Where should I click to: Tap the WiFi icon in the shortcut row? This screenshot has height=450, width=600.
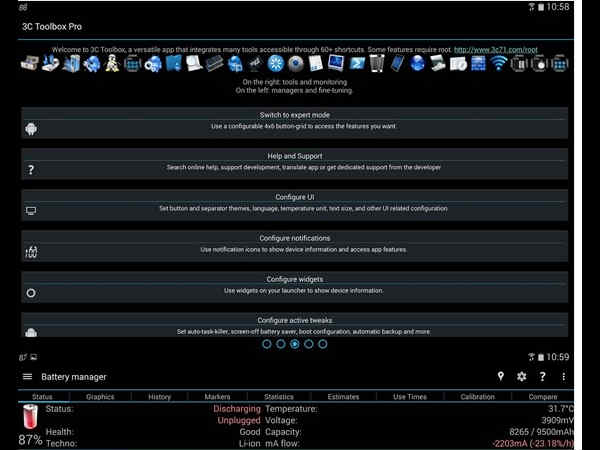pos(499,64)
